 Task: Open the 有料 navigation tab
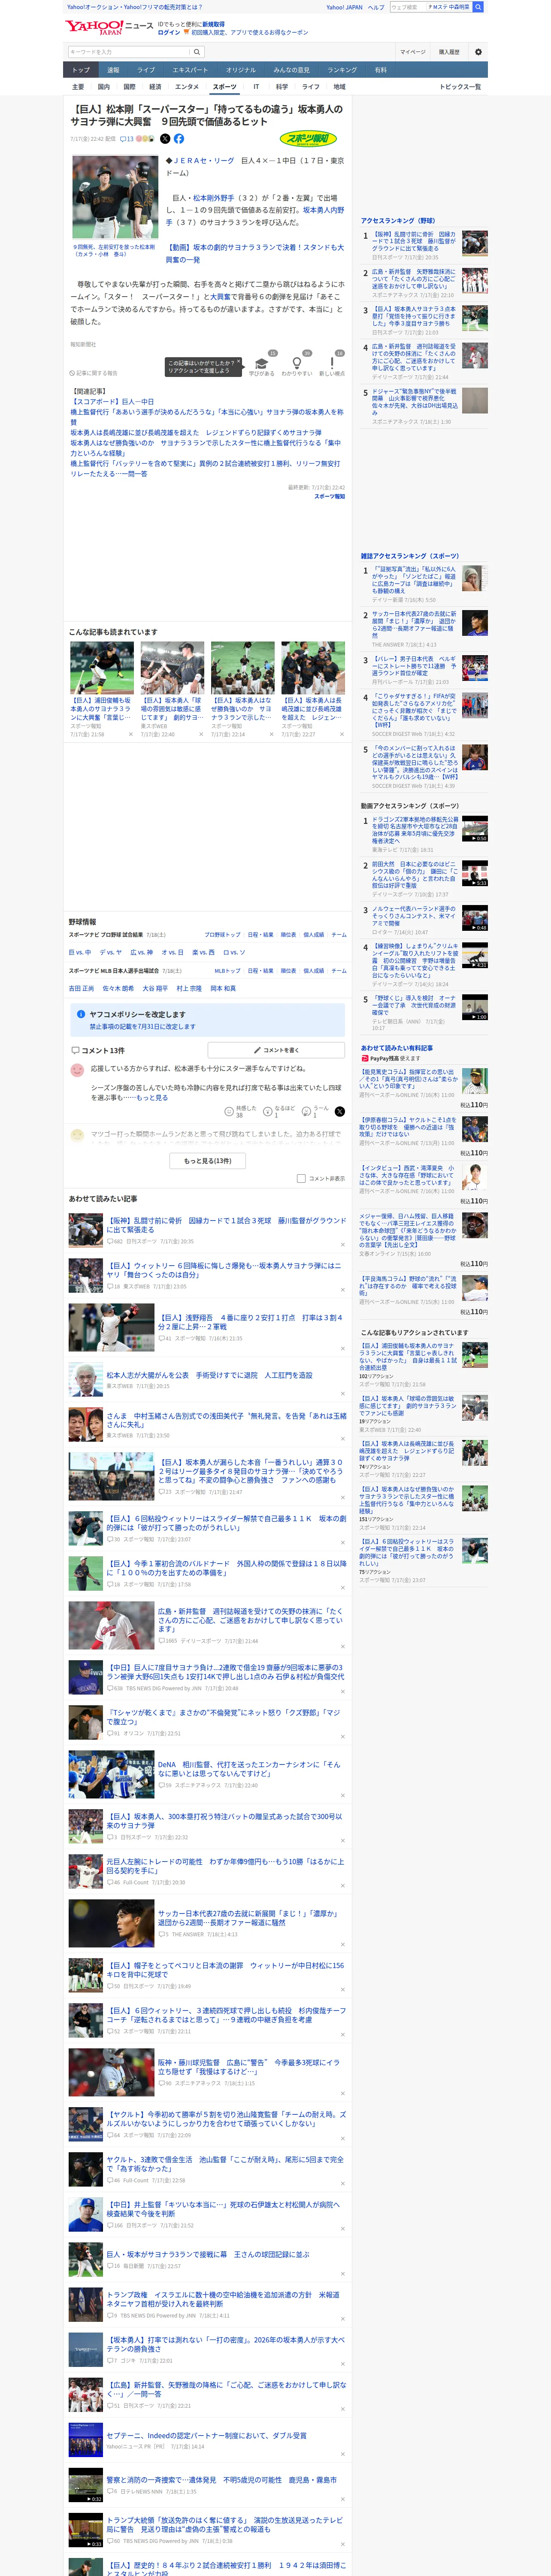coord(380,70)
